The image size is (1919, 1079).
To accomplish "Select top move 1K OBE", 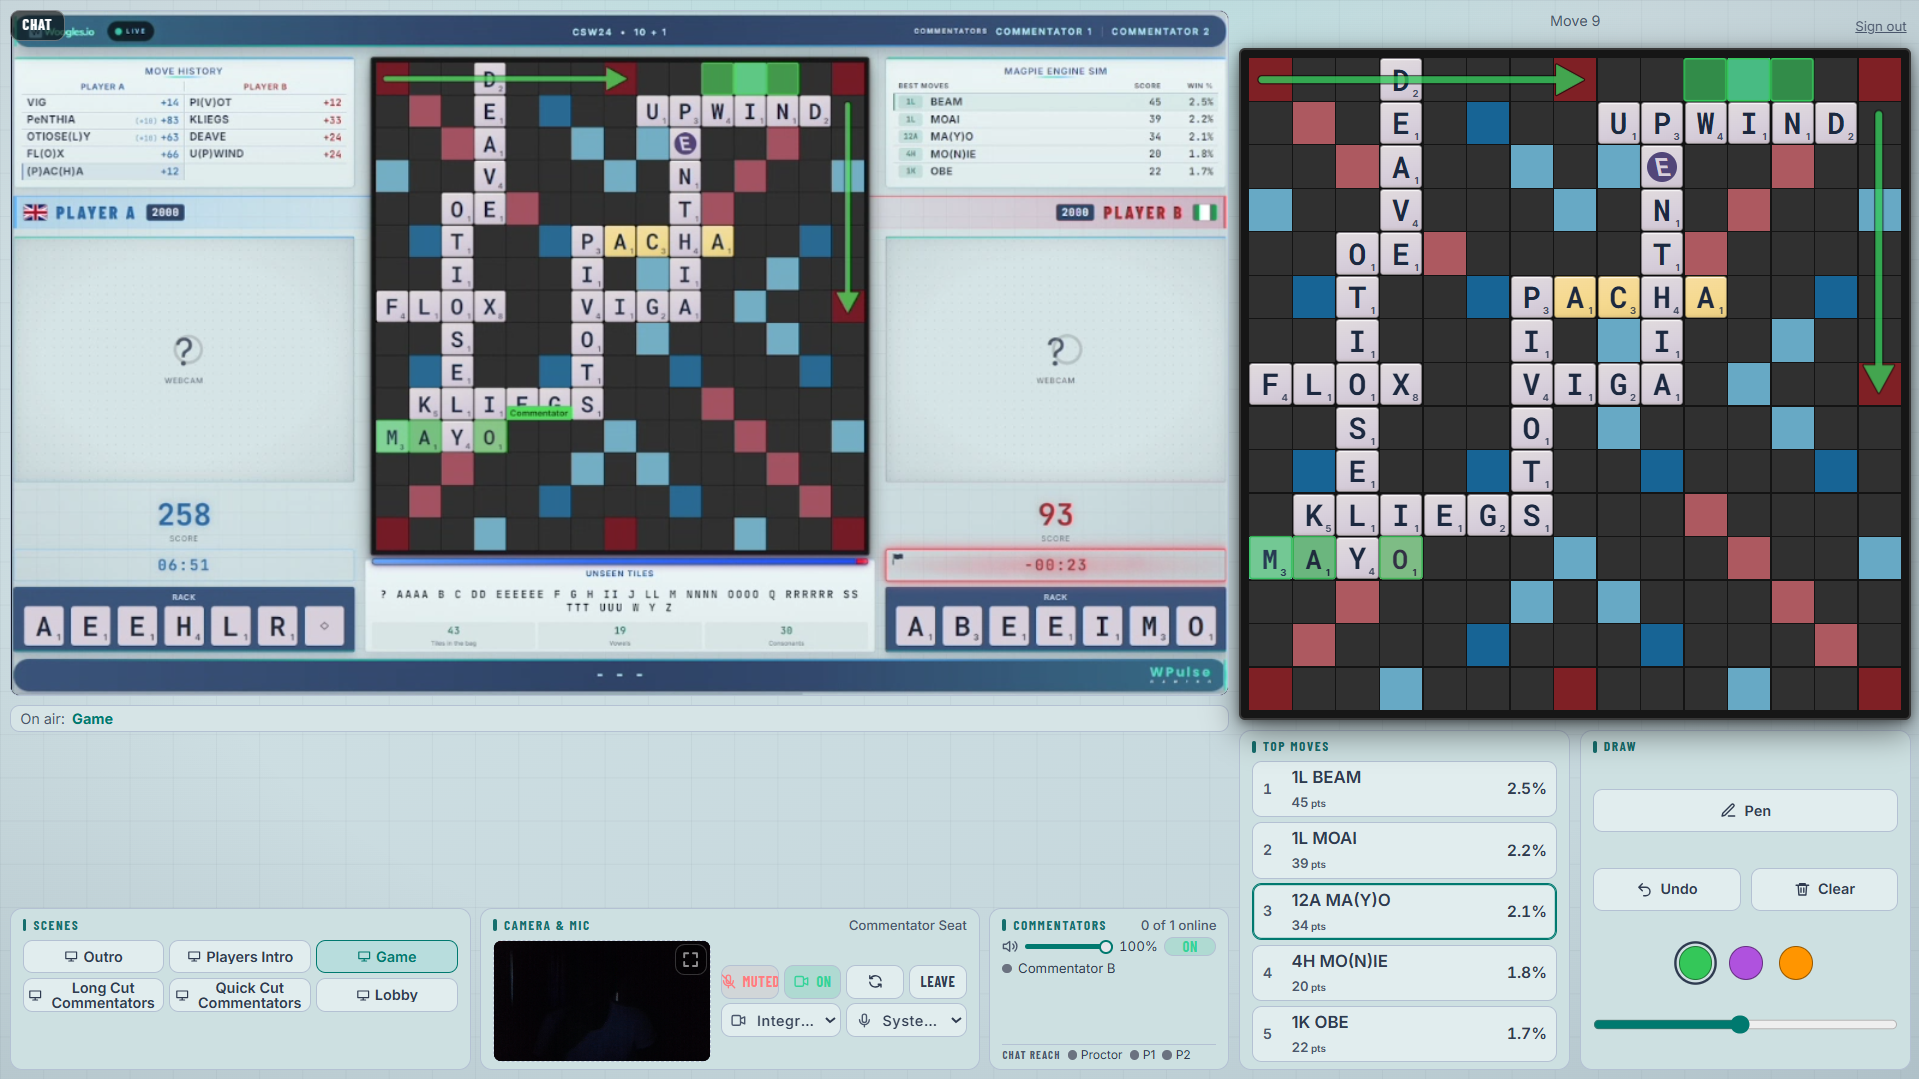I will tap(1404, 1034).
